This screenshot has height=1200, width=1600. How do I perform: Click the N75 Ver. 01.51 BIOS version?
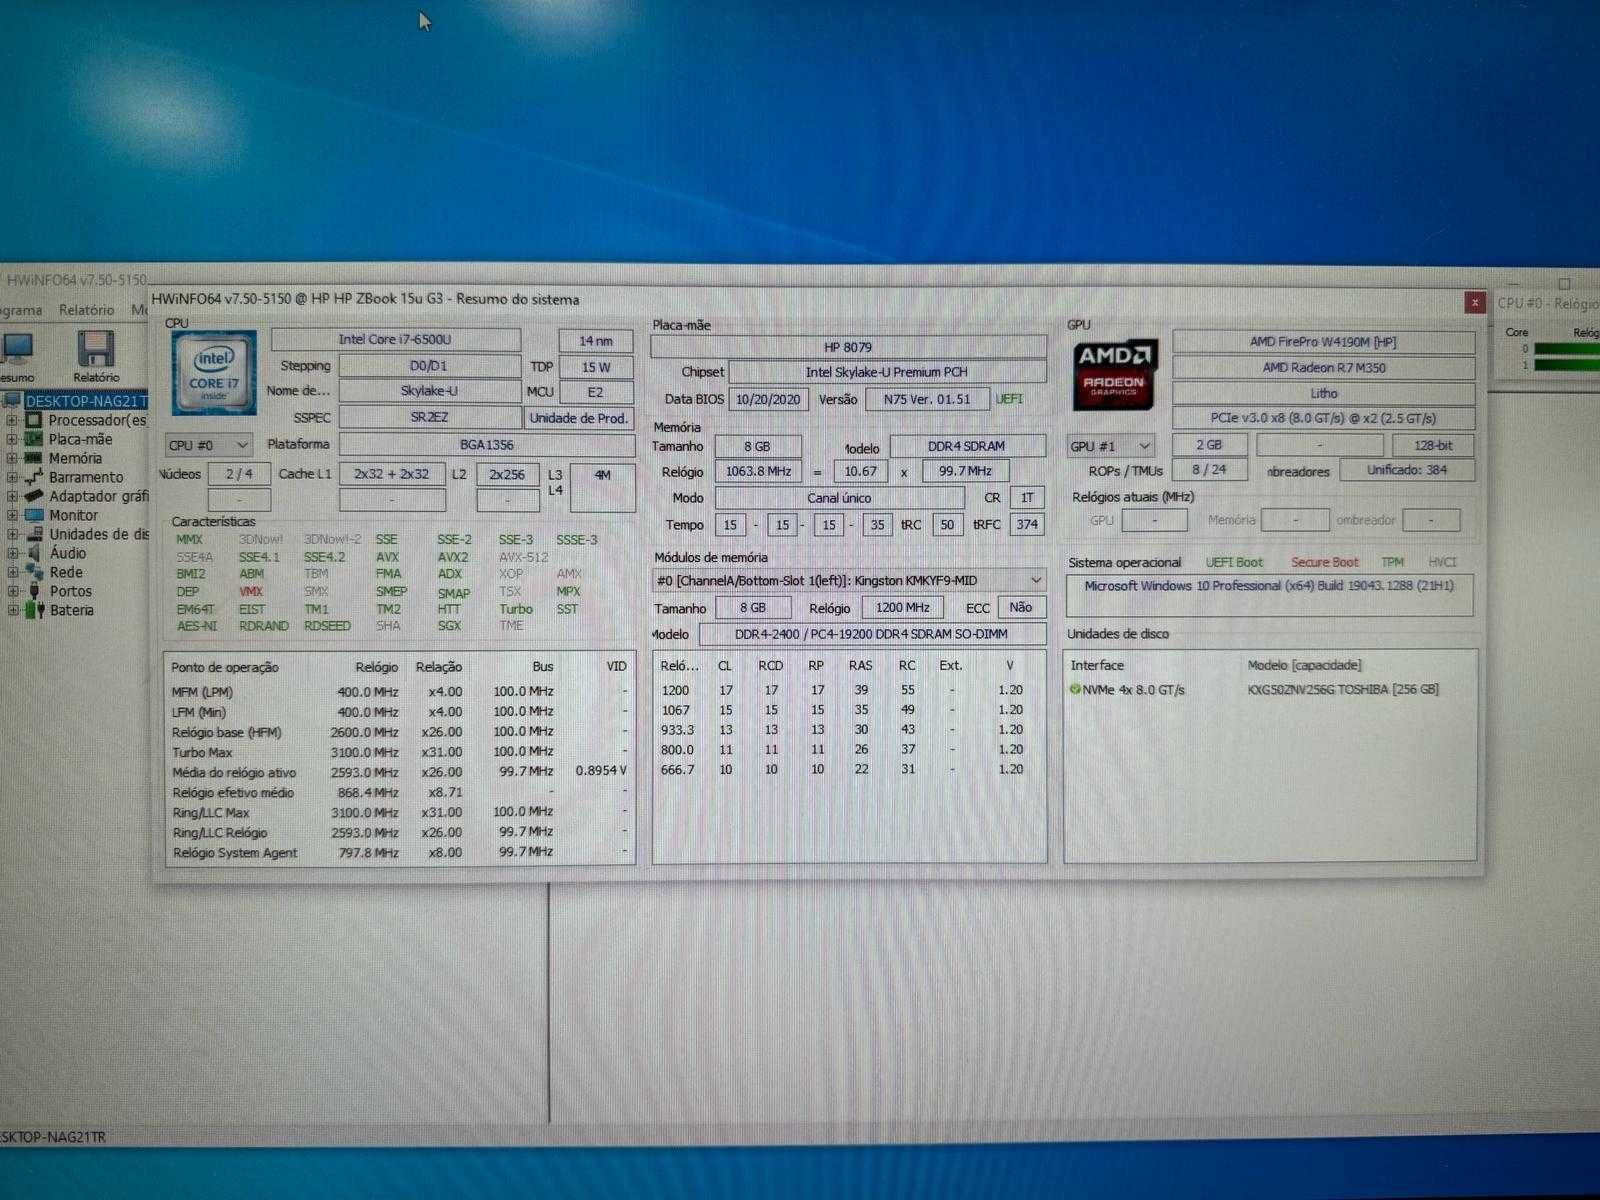pos(927,399)
